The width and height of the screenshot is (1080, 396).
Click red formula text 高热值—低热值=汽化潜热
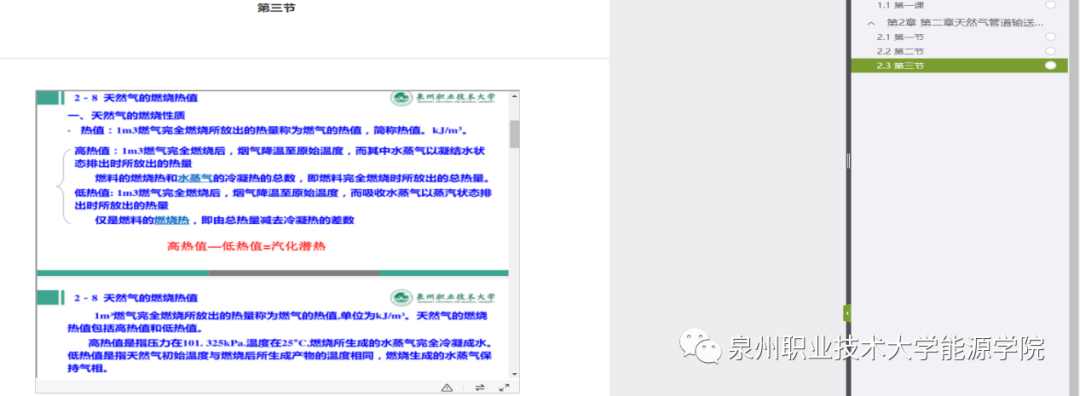(246, 246)
